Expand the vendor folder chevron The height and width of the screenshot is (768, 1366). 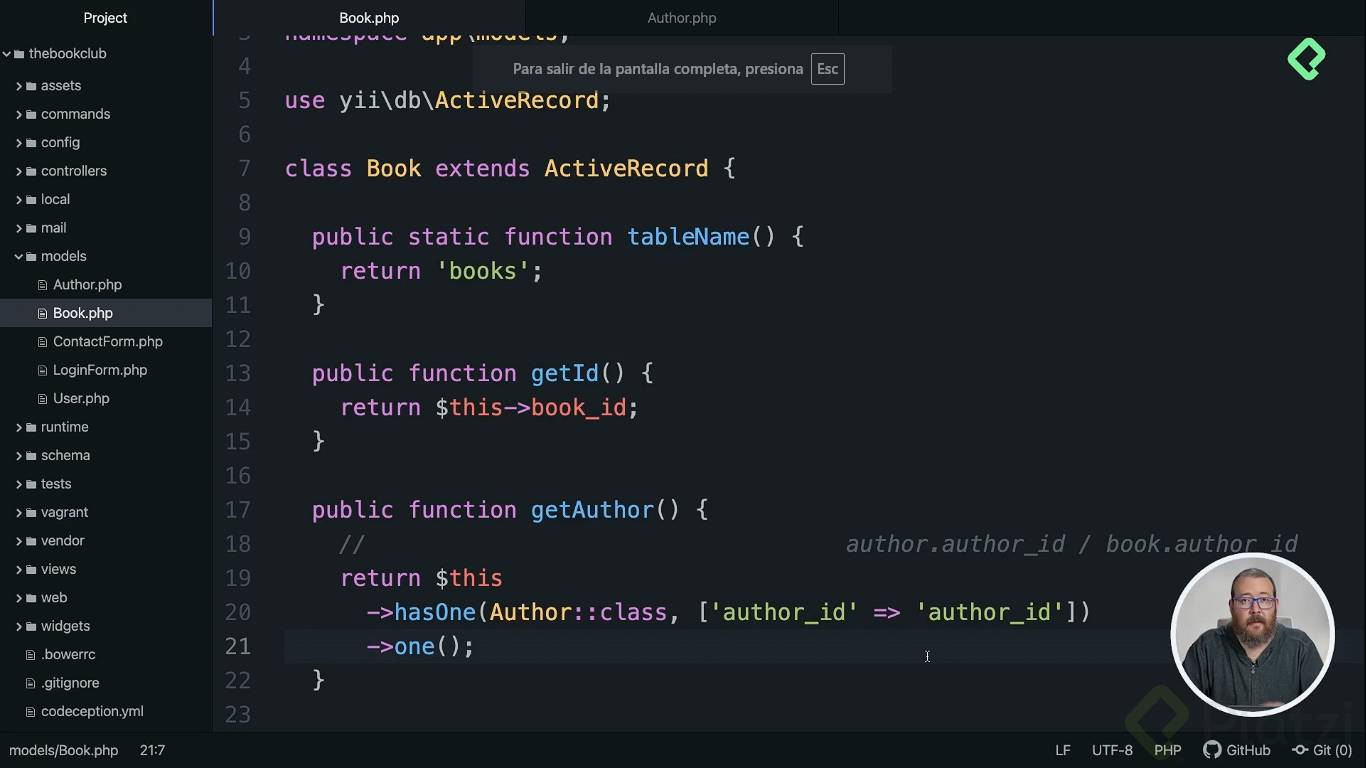coord(19,541)
